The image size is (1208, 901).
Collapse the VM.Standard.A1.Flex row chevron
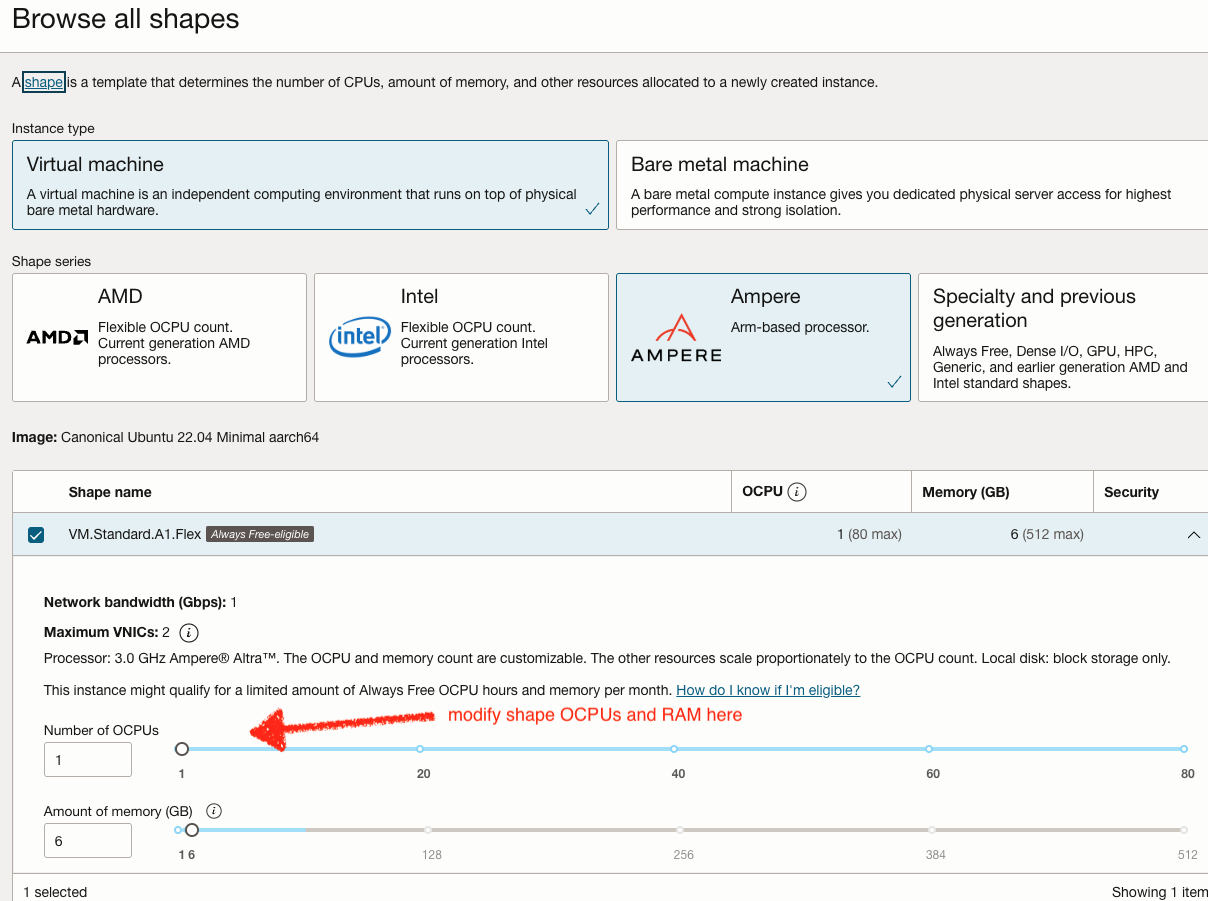click(1193, 535)
